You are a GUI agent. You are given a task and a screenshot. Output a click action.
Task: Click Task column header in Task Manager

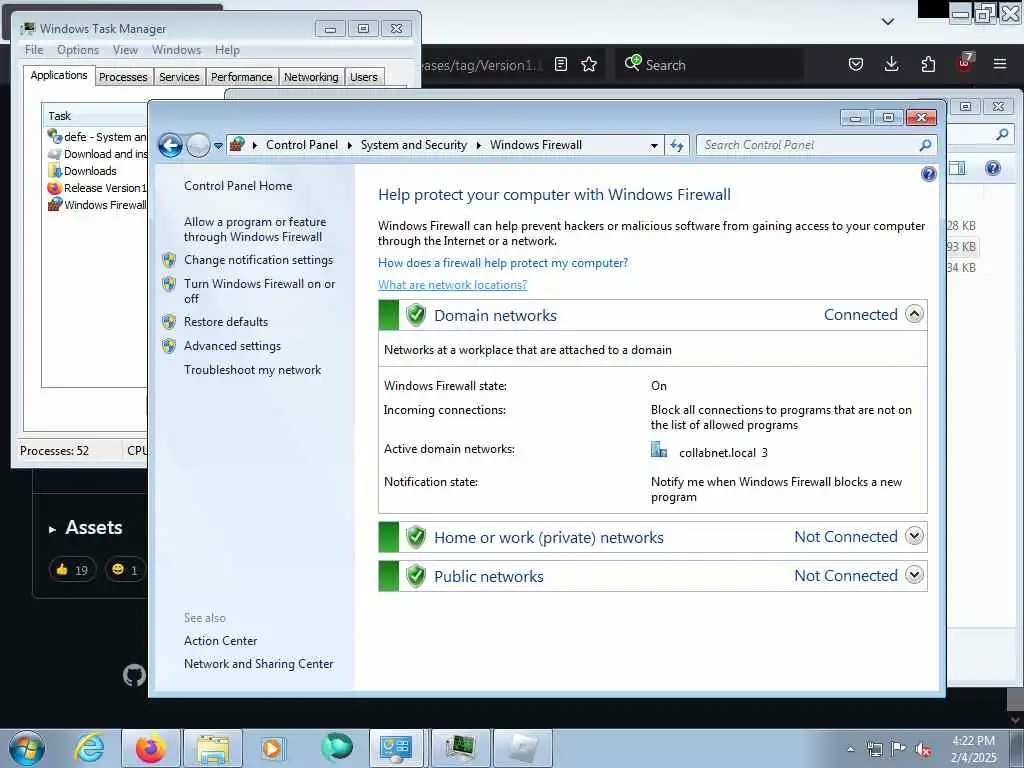coord(95,116)
